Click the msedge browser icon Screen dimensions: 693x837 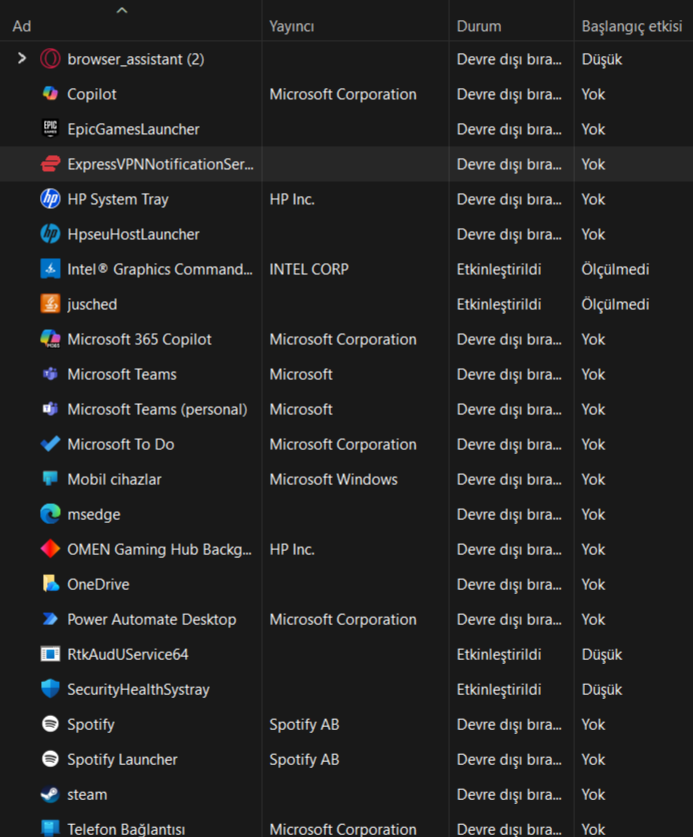50,514
